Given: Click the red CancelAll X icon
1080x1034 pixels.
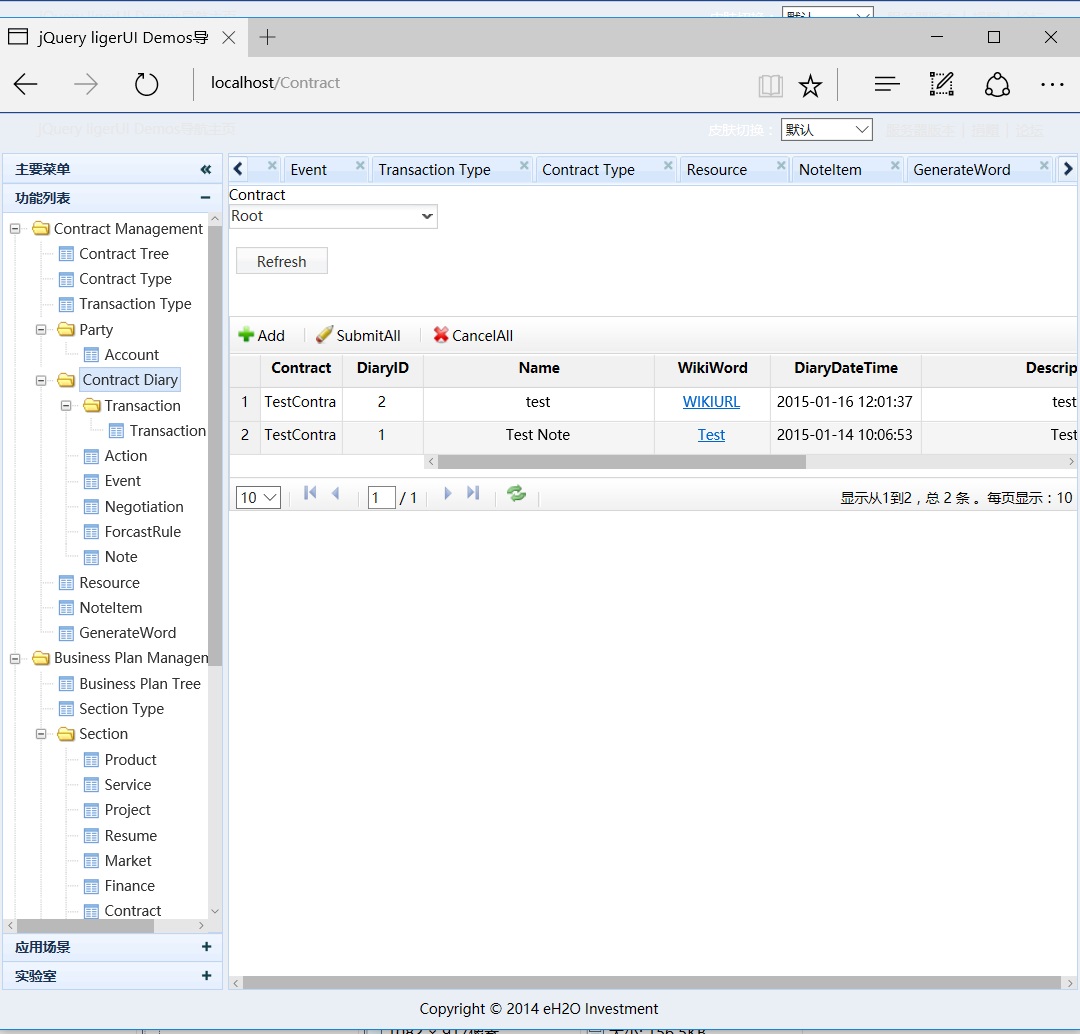Looking at the screenshot, I should [441, 335].
